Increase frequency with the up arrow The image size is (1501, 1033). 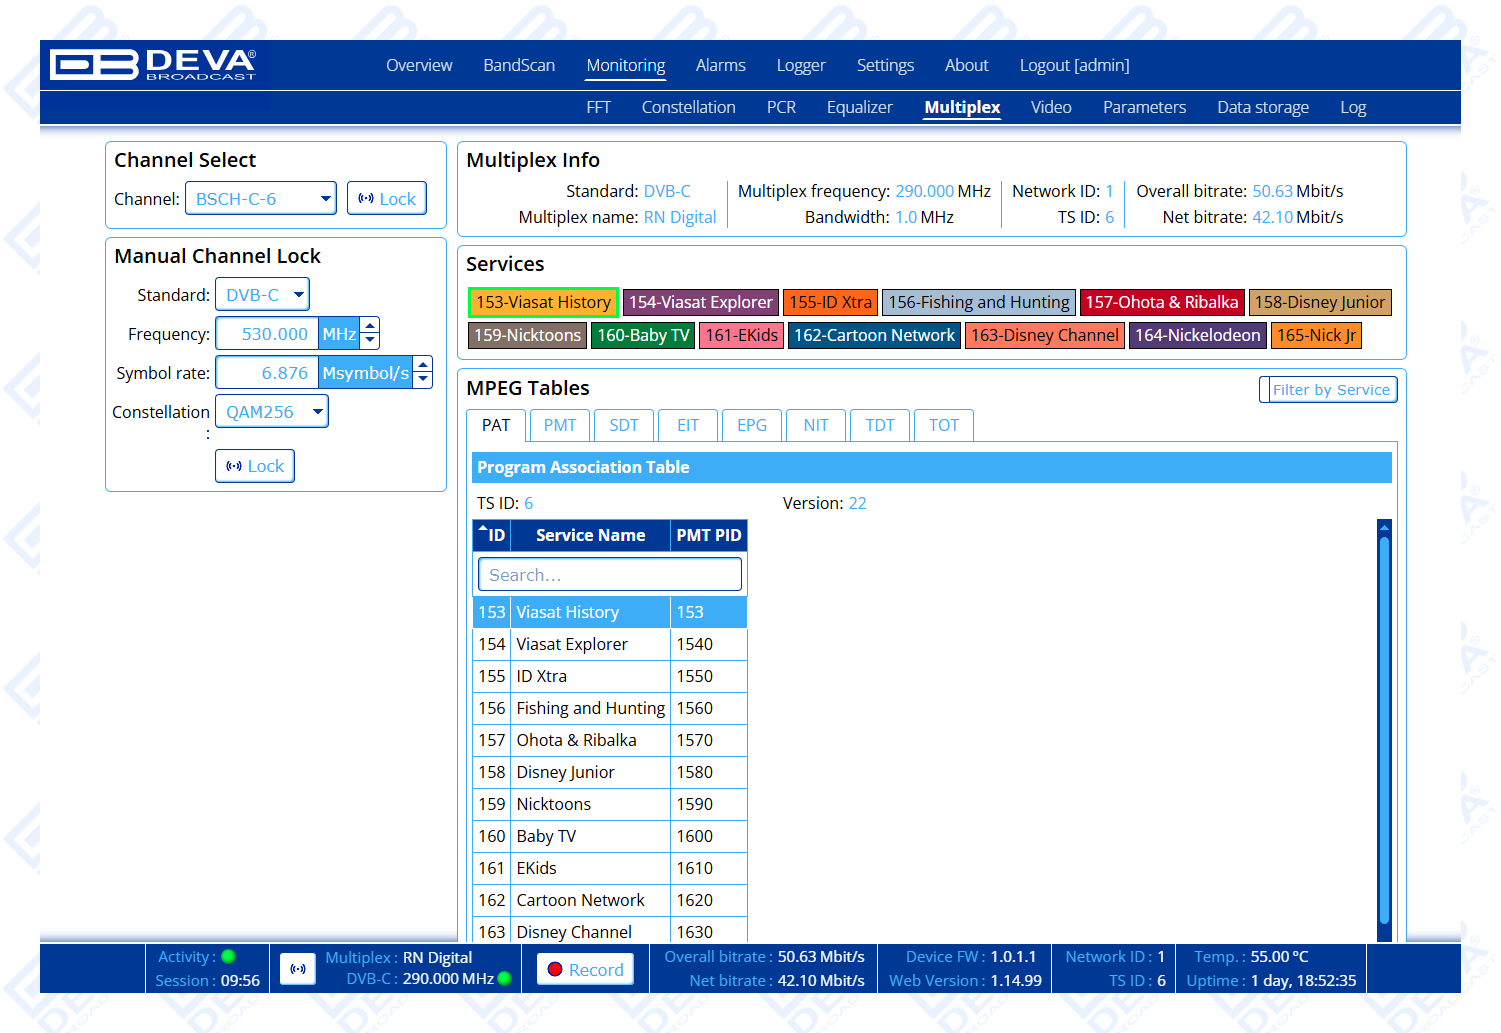(x=370, y=325)
